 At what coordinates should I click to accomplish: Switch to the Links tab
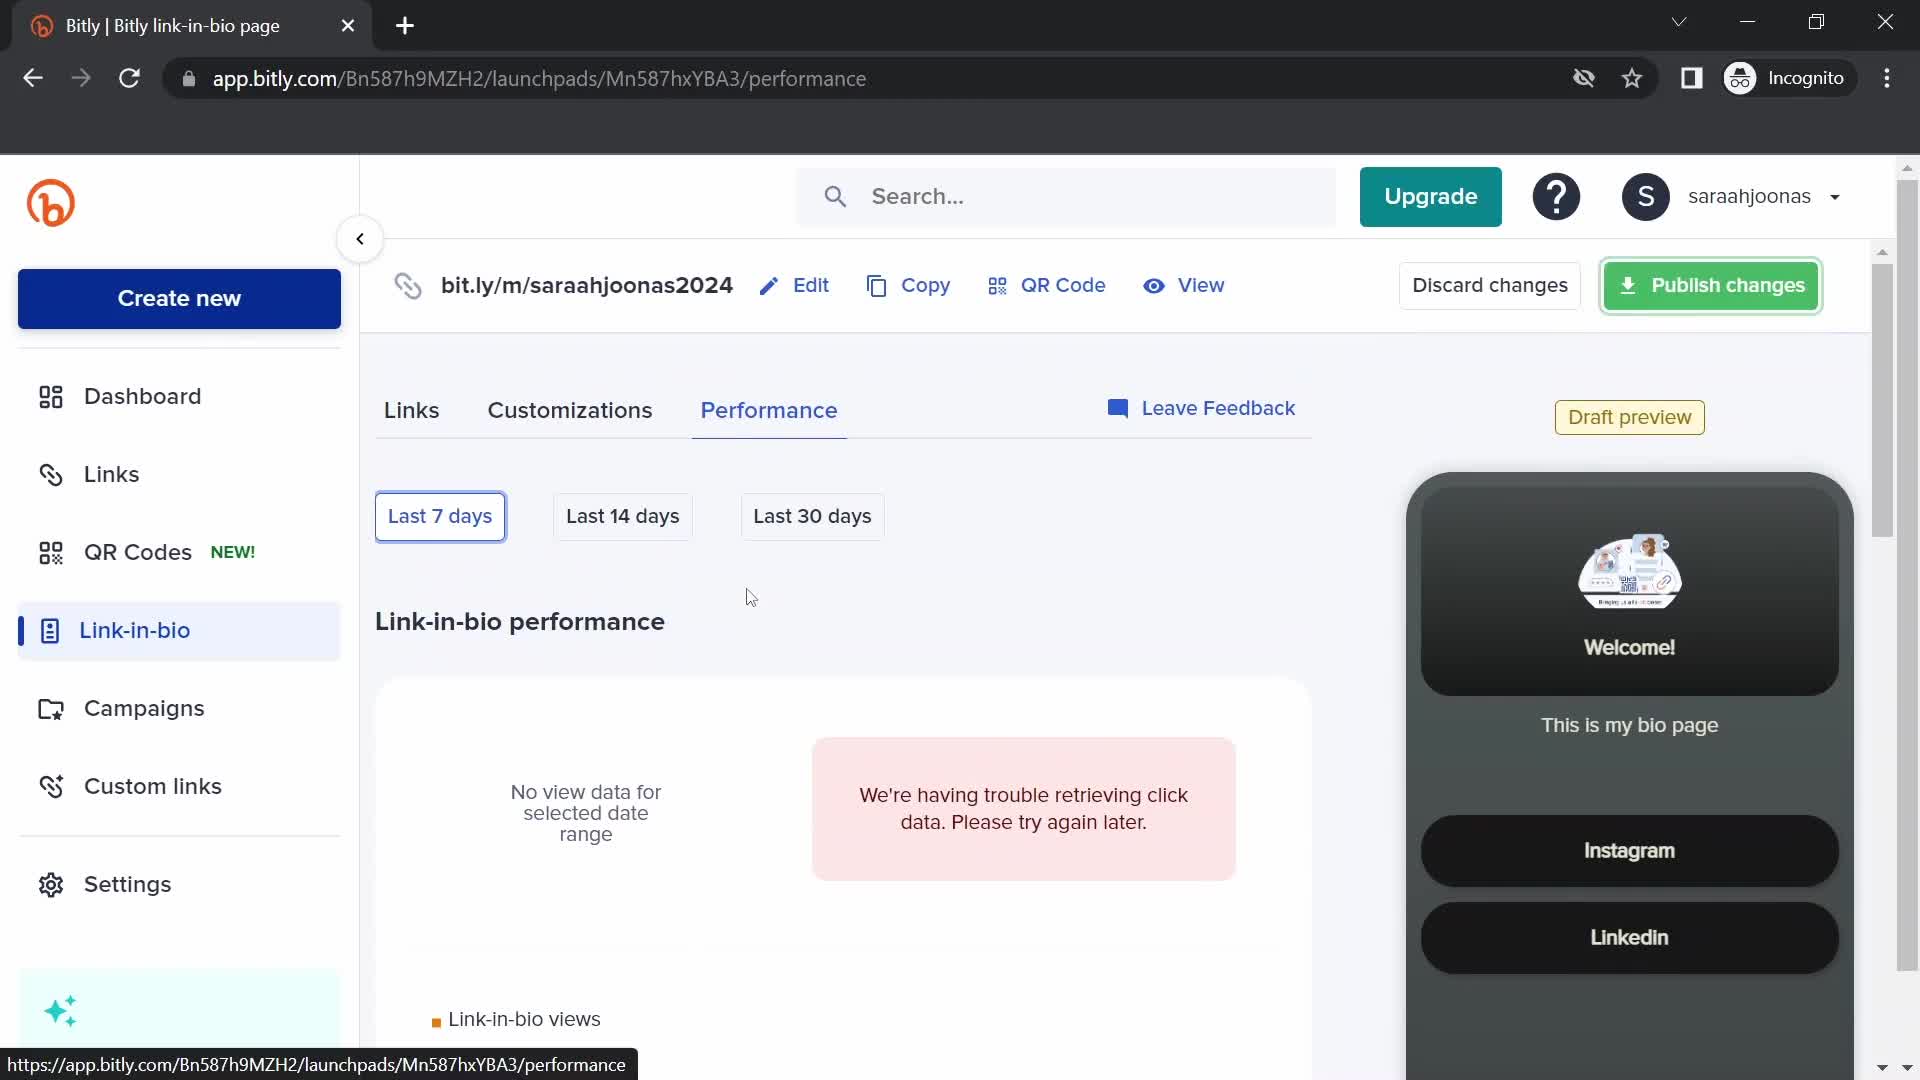(x=410, y=410)
